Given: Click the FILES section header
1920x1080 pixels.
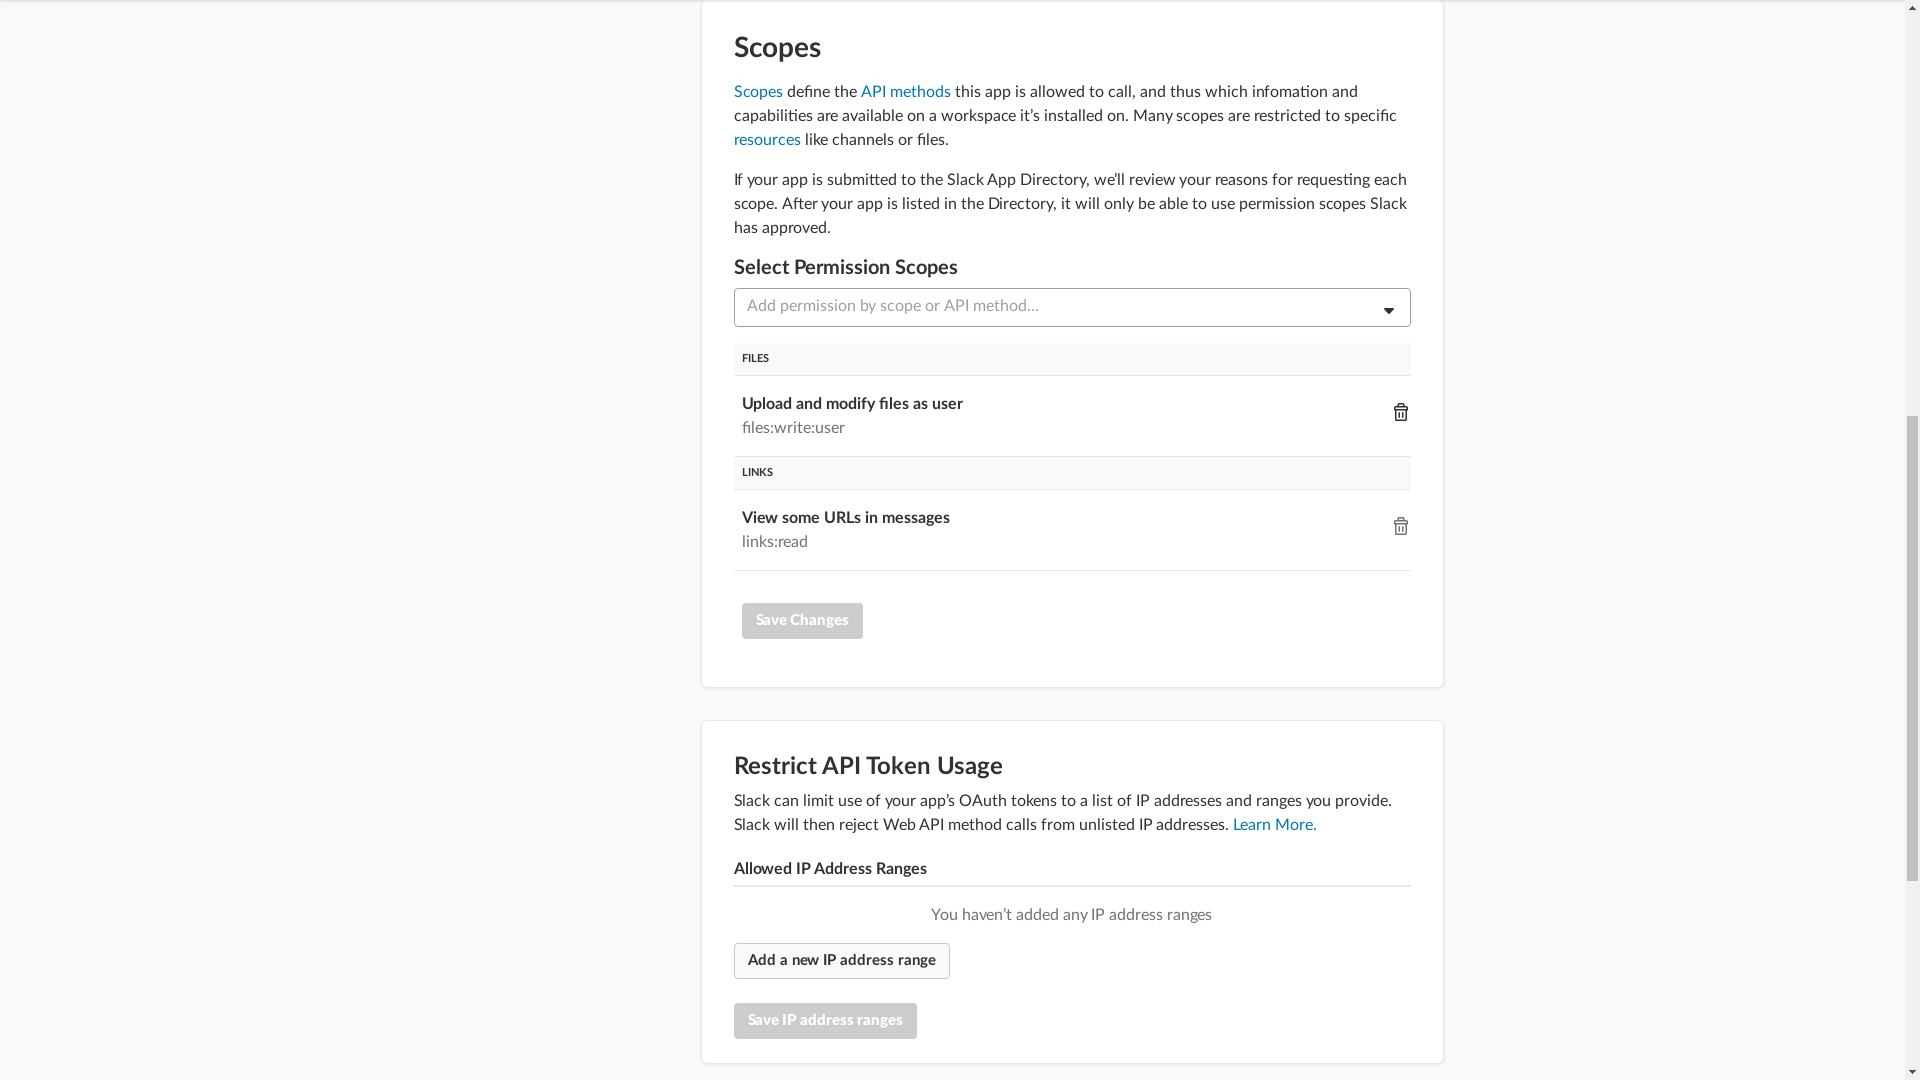Looking at the screenshot, I should [755, 358].
